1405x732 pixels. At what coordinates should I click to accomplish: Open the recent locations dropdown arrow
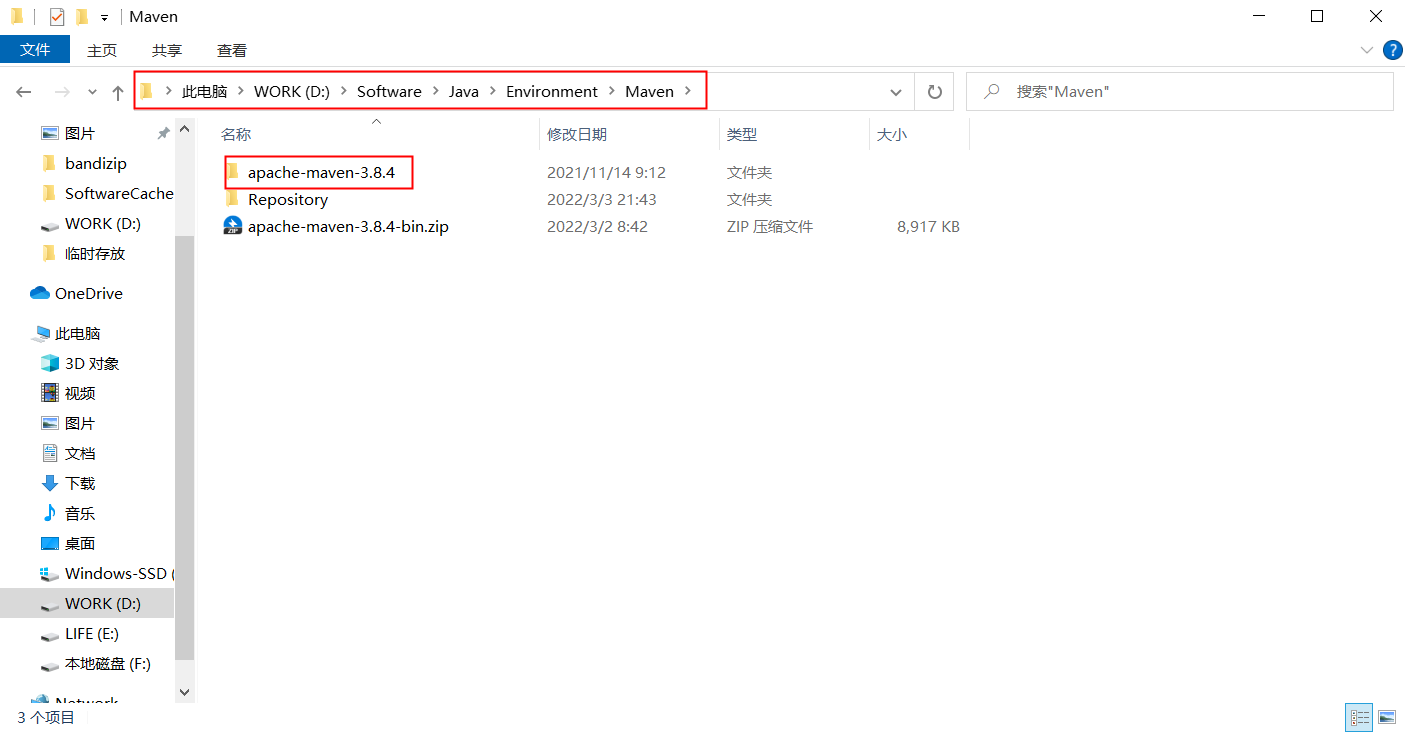pyautogui.click(x=92, y=92)
